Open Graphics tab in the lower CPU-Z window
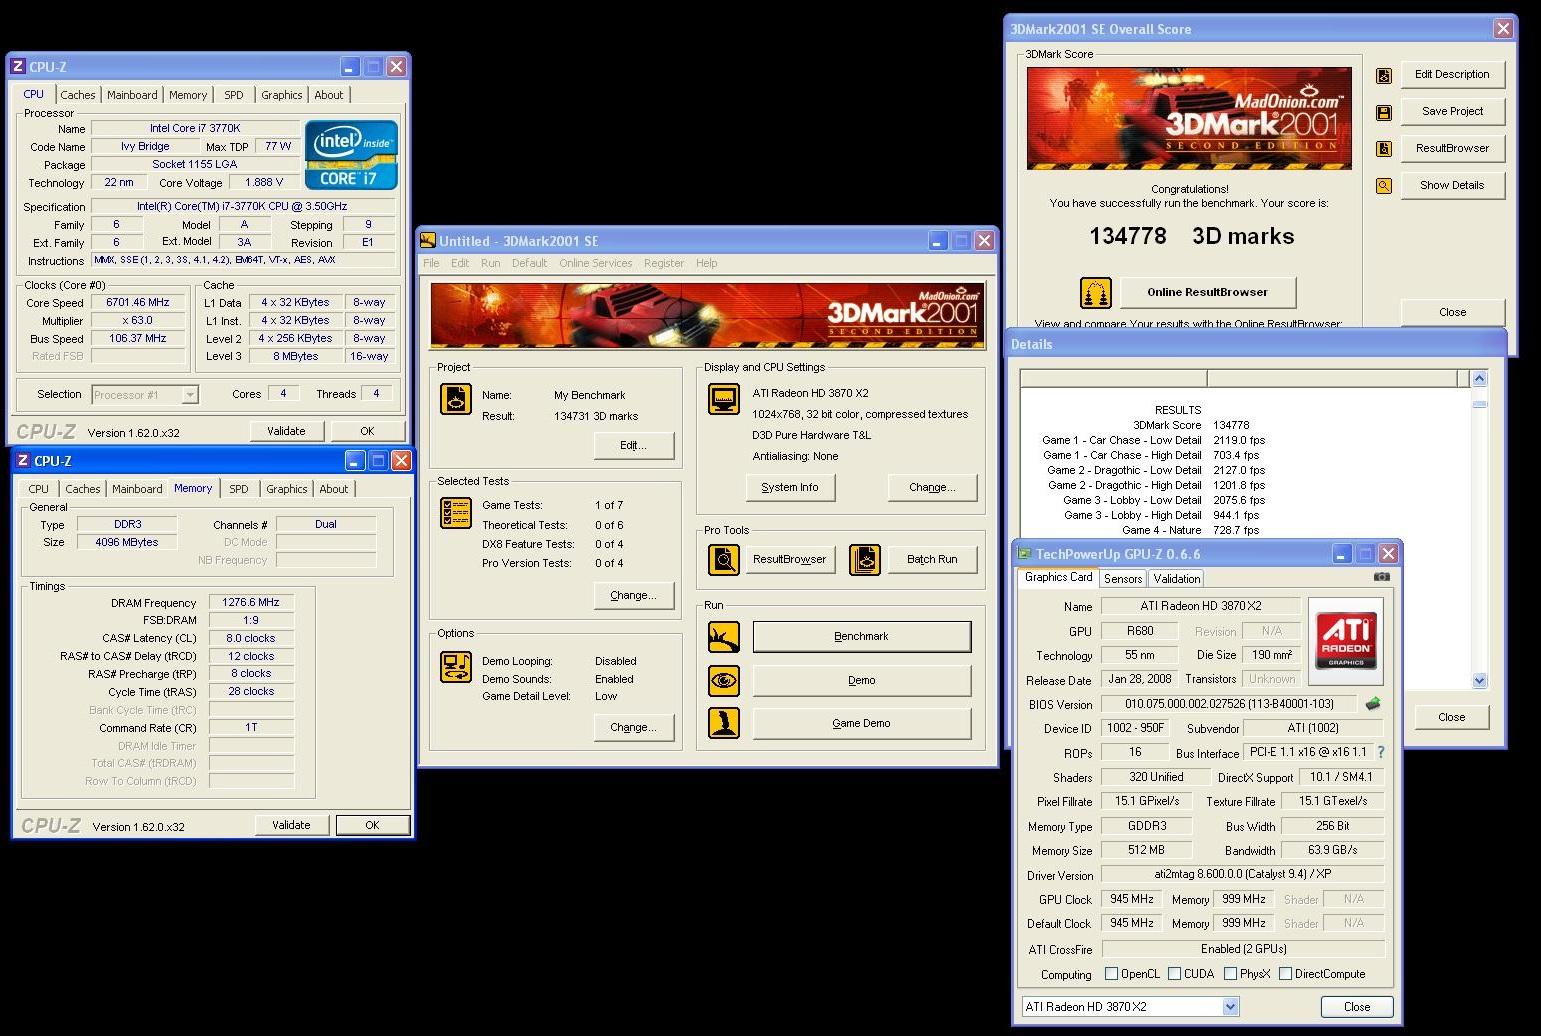This screenshot has height=1036, width=1541. coord(287,489)
